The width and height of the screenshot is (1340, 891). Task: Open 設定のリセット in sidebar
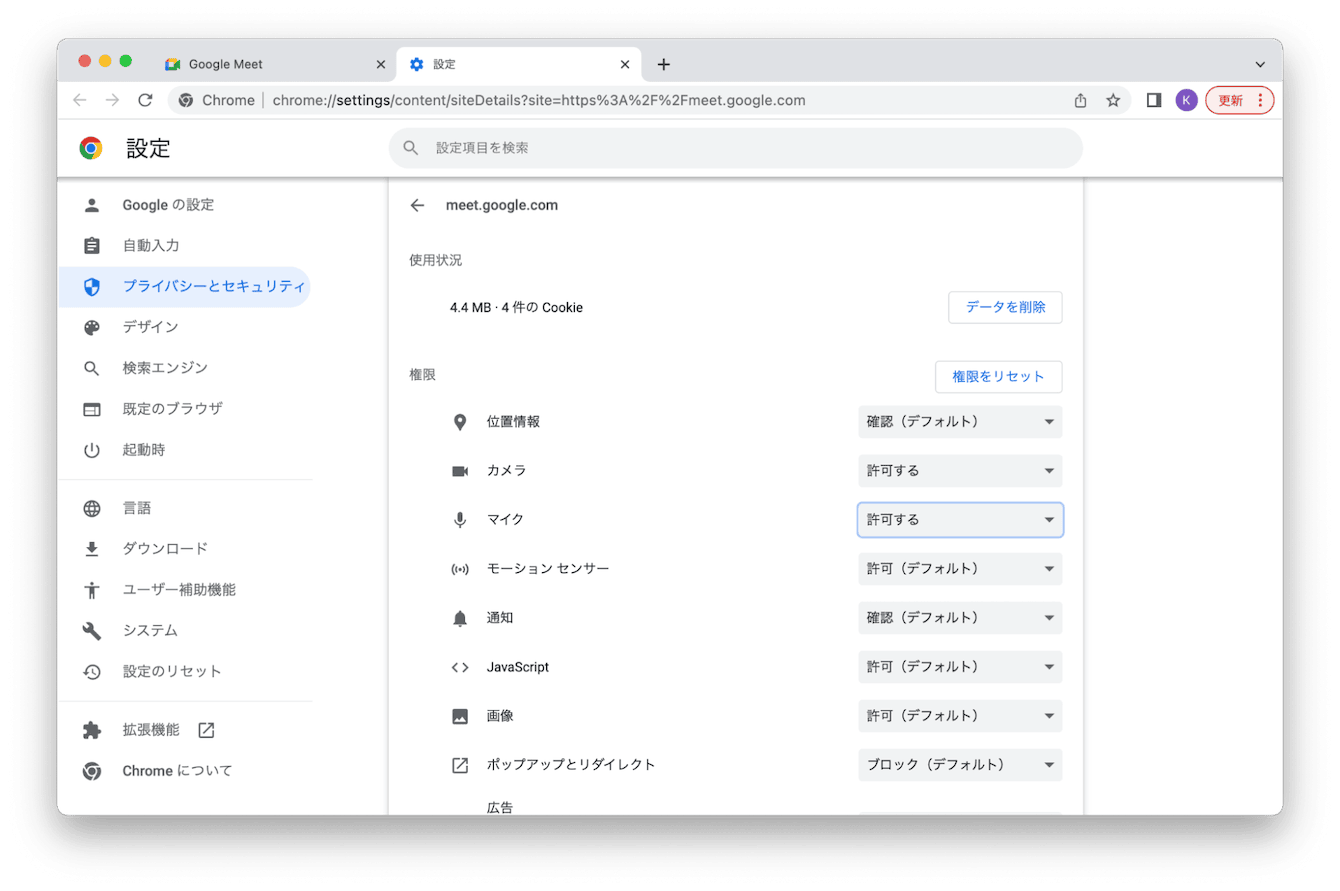[185, 672]
